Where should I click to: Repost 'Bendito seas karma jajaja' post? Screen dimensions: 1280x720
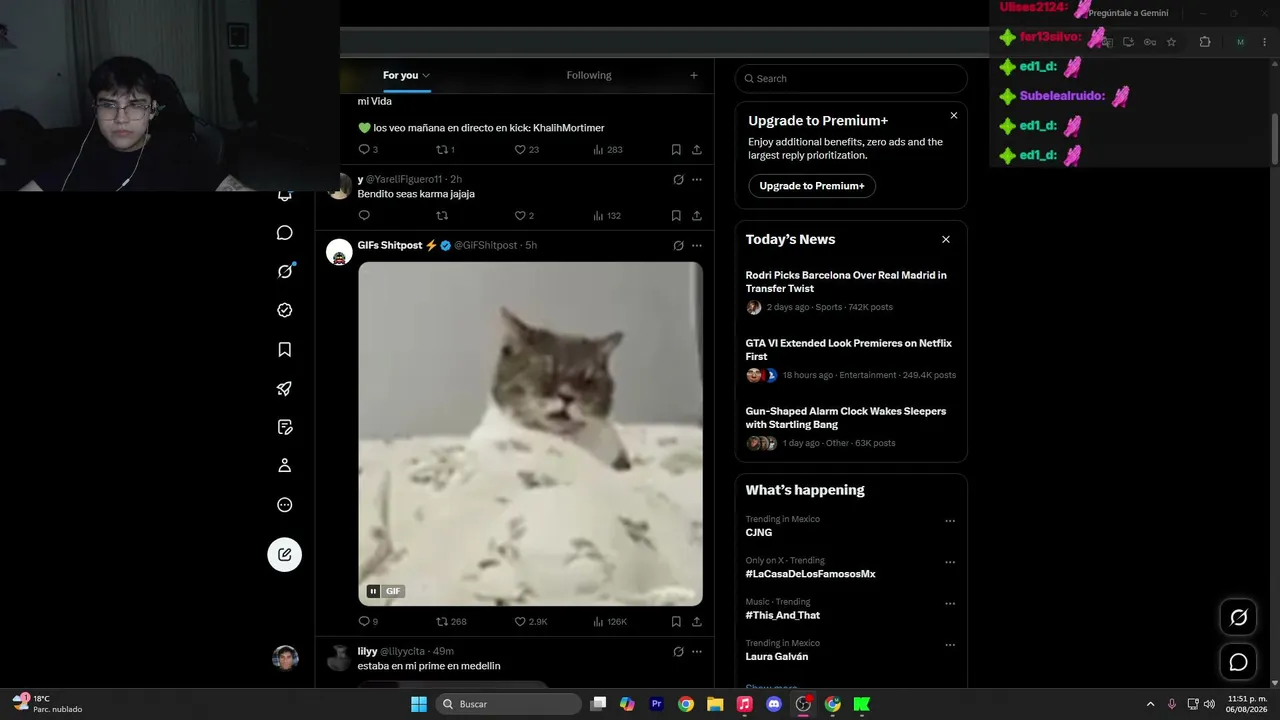[442, 216]
